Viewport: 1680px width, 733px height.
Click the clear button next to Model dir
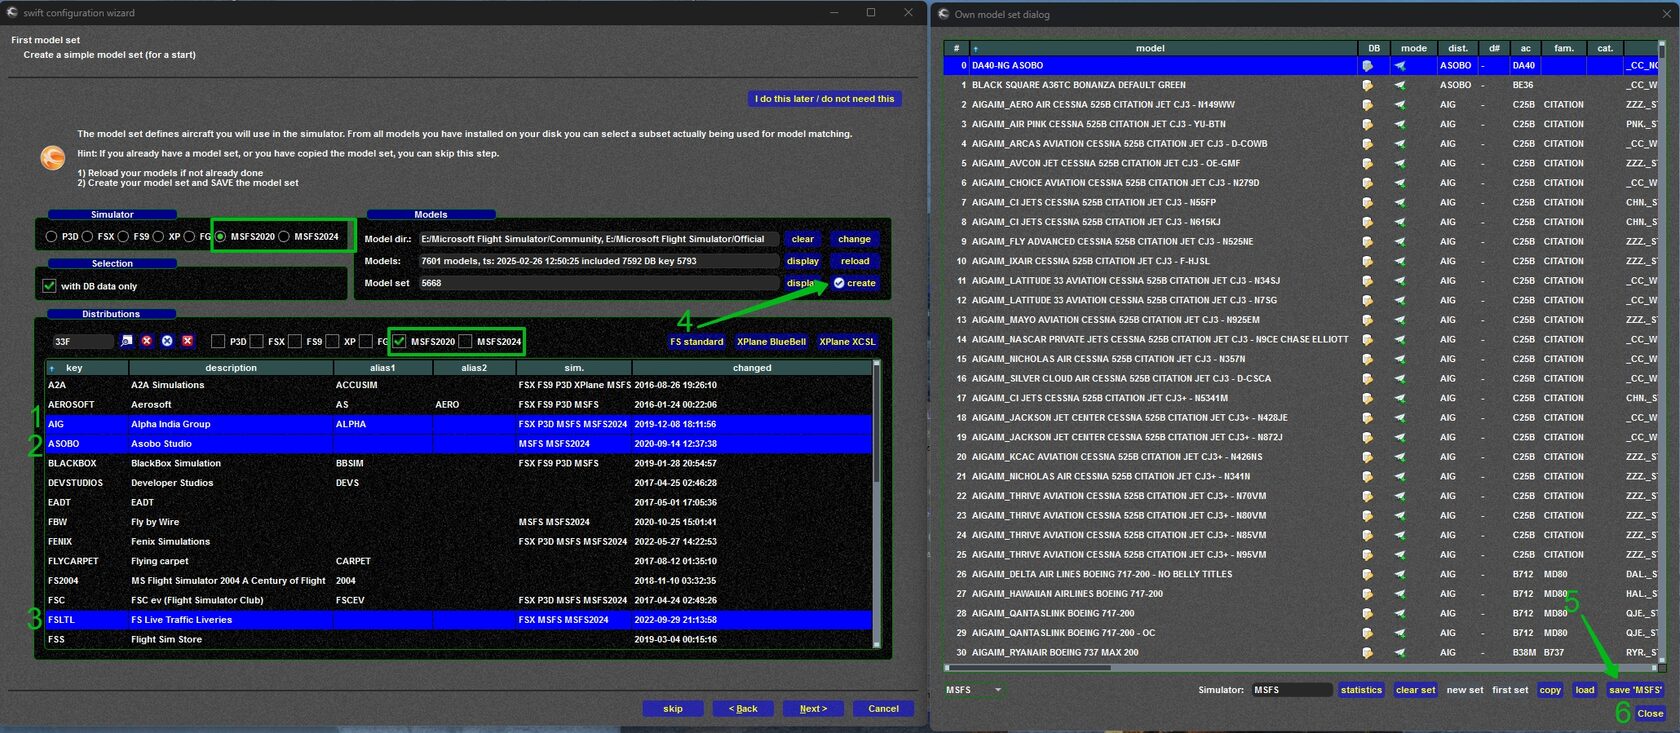(x=803, y=239)
